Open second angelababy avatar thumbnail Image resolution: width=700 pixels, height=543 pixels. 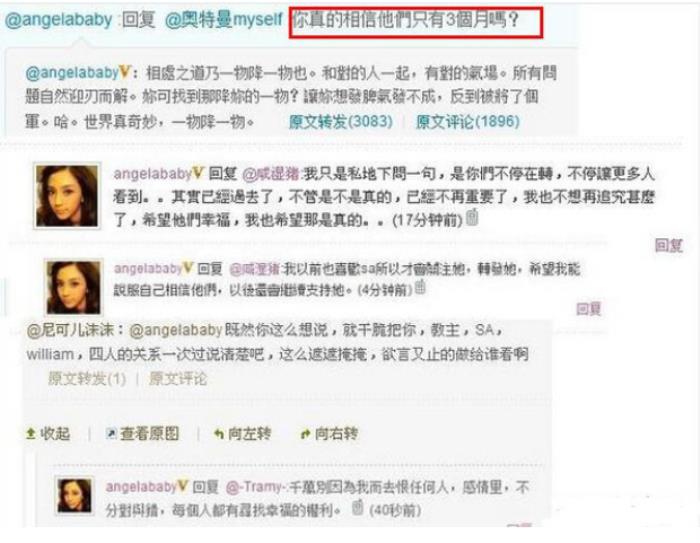pyautogui.click(x=74, y=287)
